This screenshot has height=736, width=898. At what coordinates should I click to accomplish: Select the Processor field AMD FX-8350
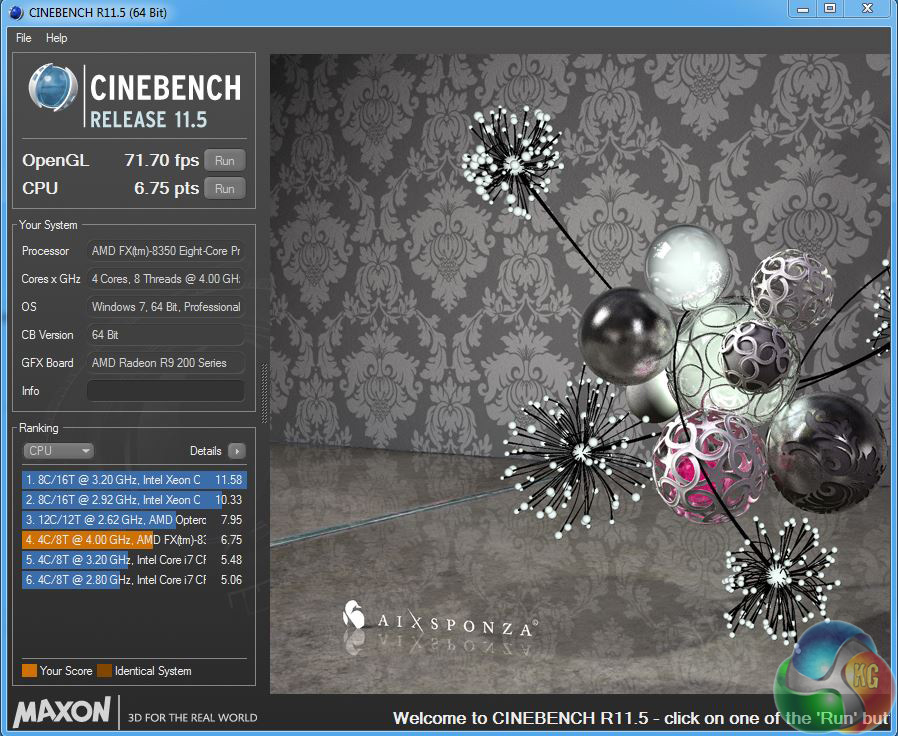166,251
